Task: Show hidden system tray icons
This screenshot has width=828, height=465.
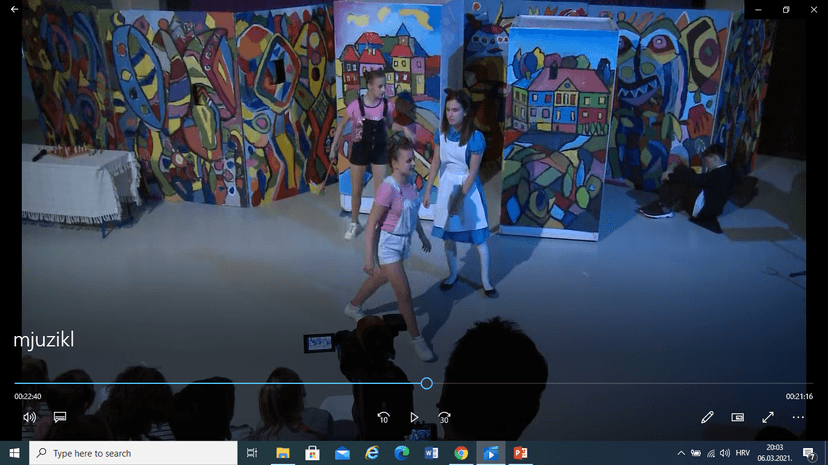Action: coord(680,453)
